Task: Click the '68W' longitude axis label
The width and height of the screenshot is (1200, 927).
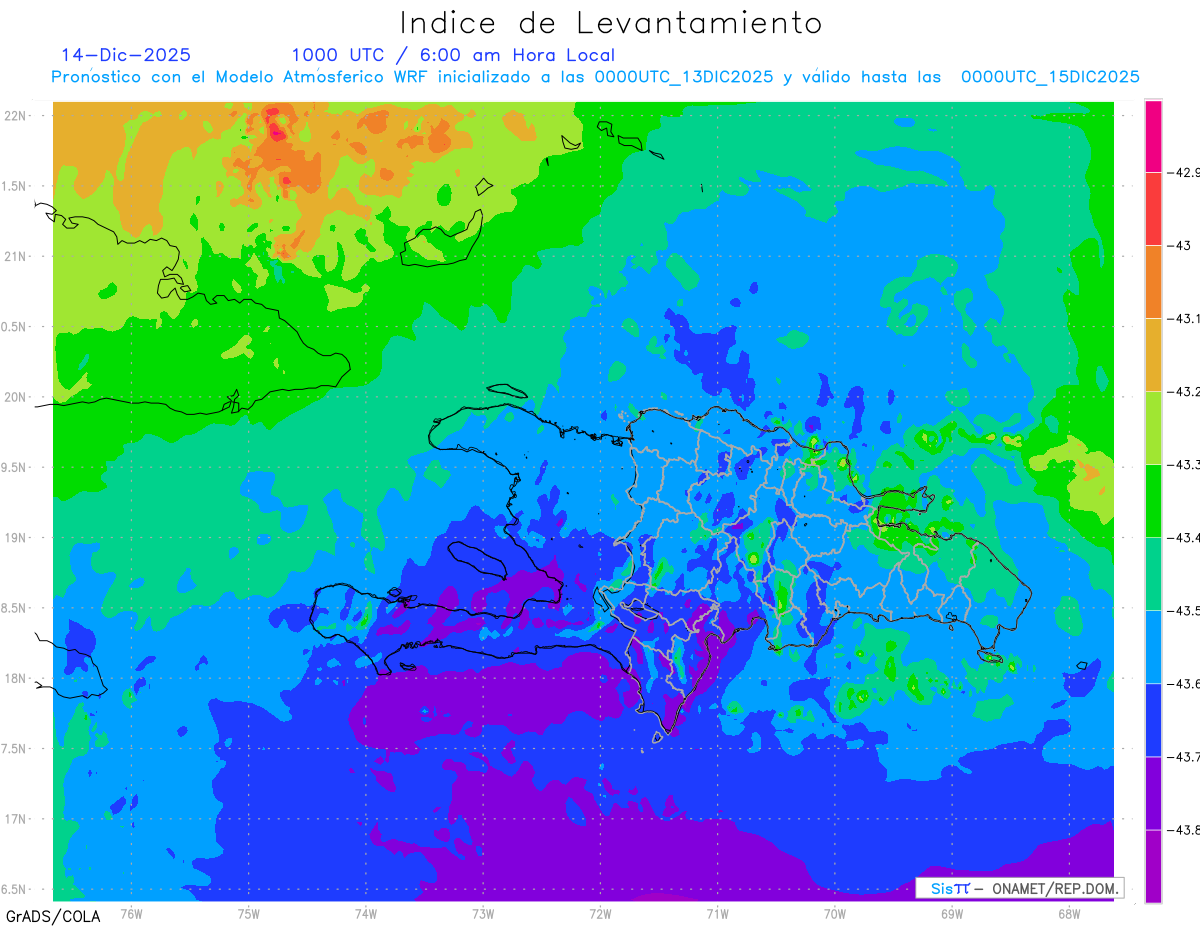Action: pos(1069,914)
